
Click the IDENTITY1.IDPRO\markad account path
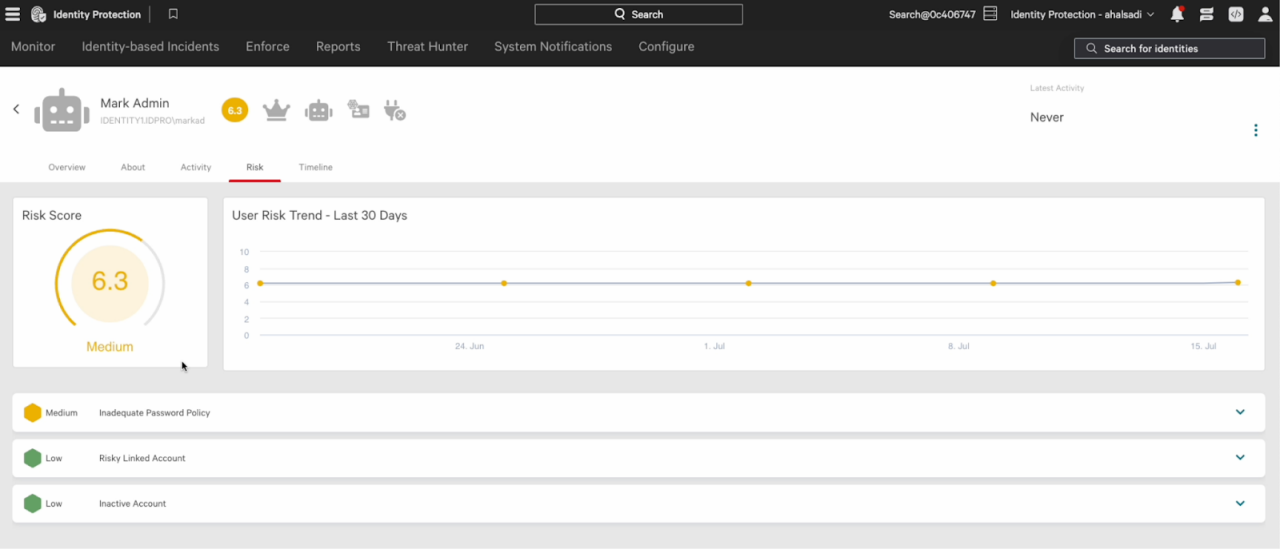point(152,121)
